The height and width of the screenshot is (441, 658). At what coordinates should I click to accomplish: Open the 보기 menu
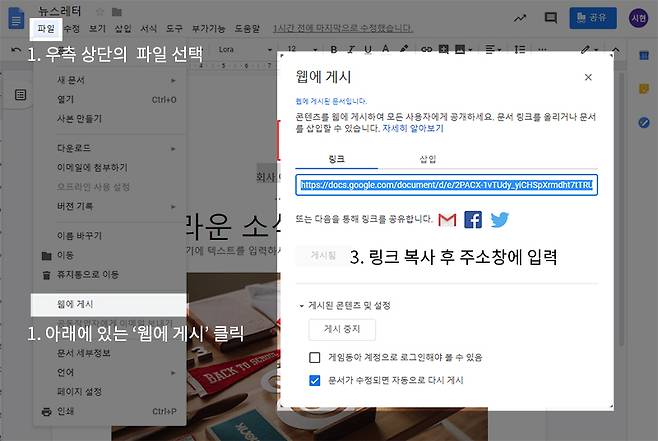(x=97, y=29)
